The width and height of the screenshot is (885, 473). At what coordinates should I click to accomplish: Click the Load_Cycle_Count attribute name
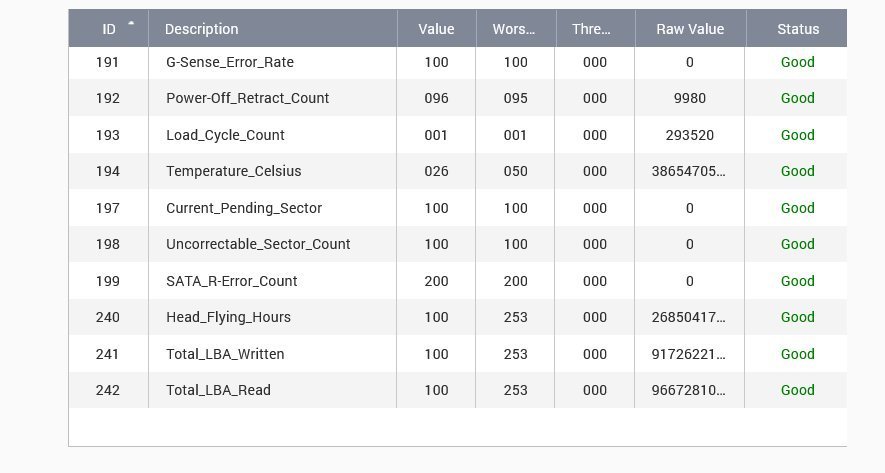(225, 135)
